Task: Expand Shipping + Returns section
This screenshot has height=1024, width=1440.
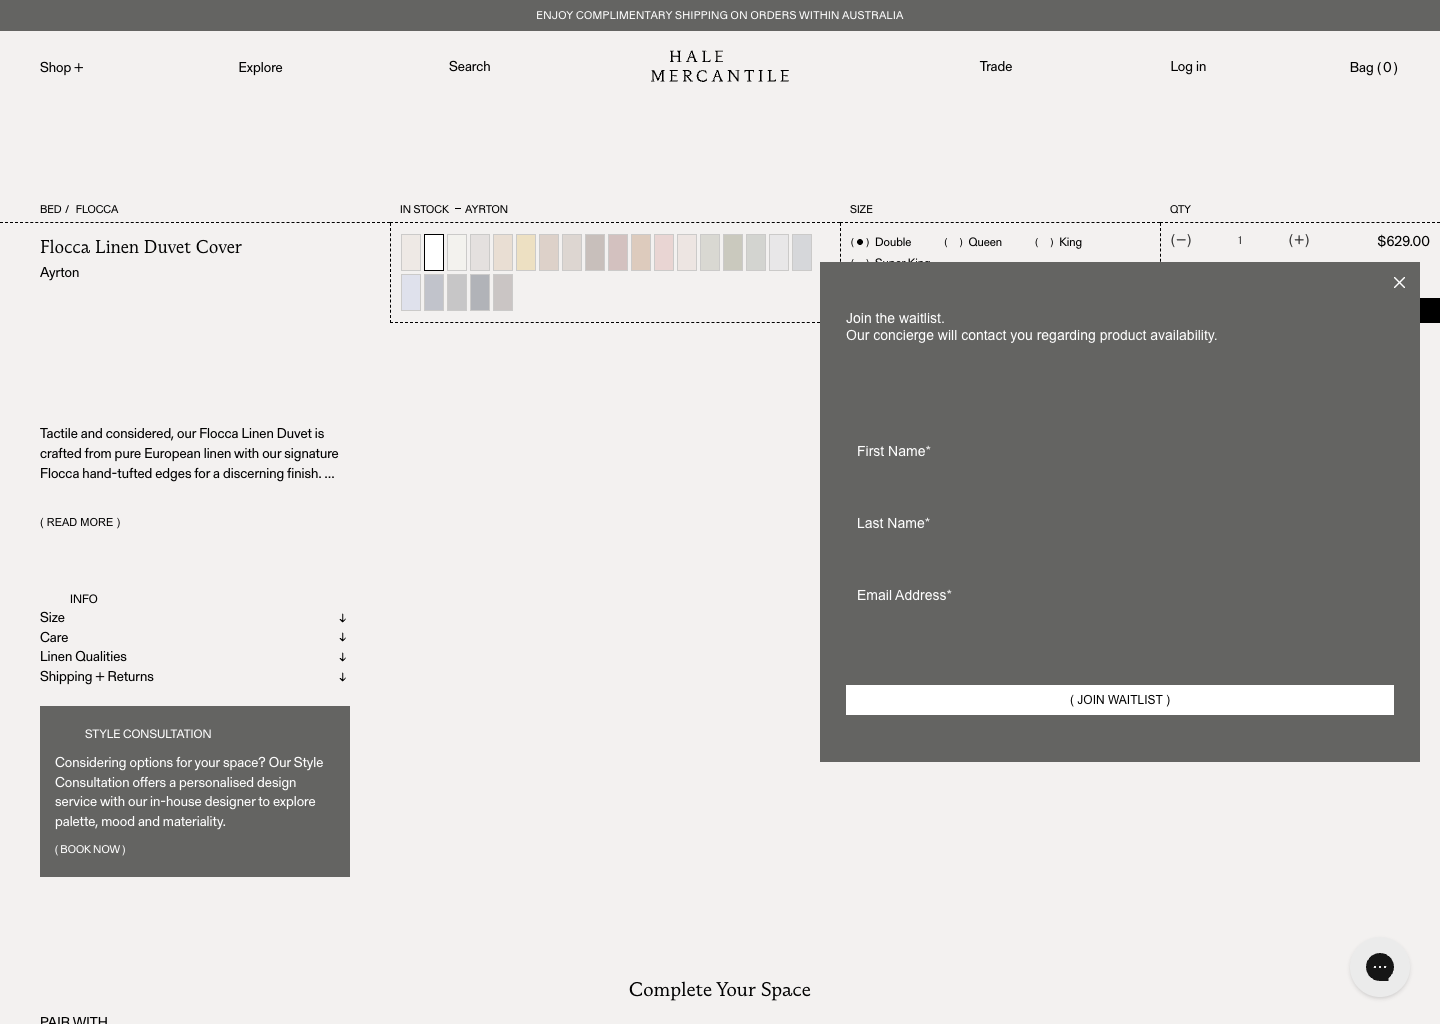Action: pyautogui.click(x=193, y=677)
